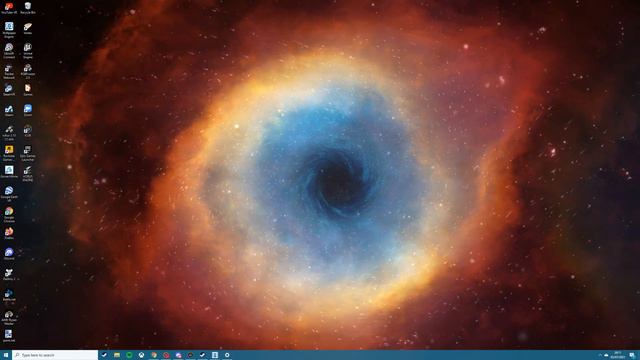The image size is (640, 360).
Task: Focus the 'Type here to search' box
Action: (55, 355)
